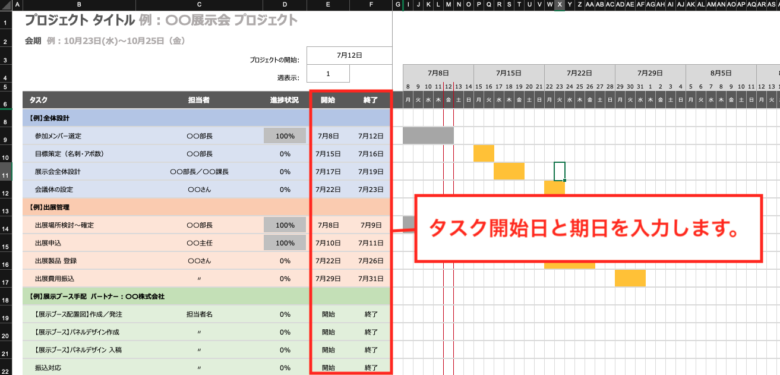Select the 100% progress cell for 参加メンバー選定
The height and width of the screenshot is (375, 780).
[x=285, y=136]
